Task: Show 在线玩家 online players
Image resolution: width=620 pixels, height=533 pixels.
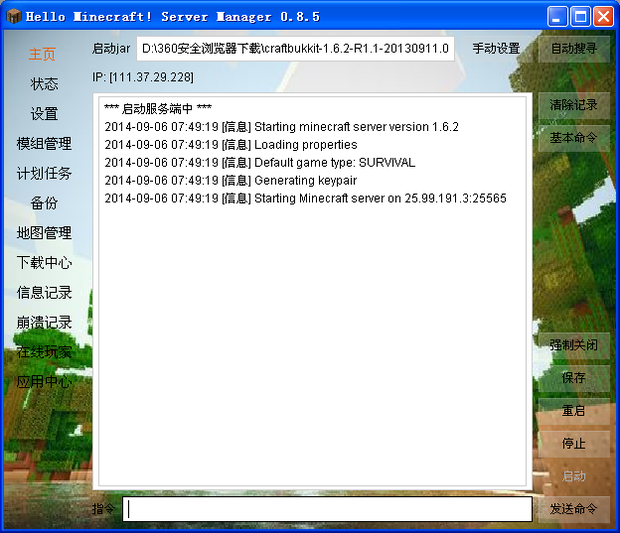Action: pyautogui.click(x=44, y=352)
